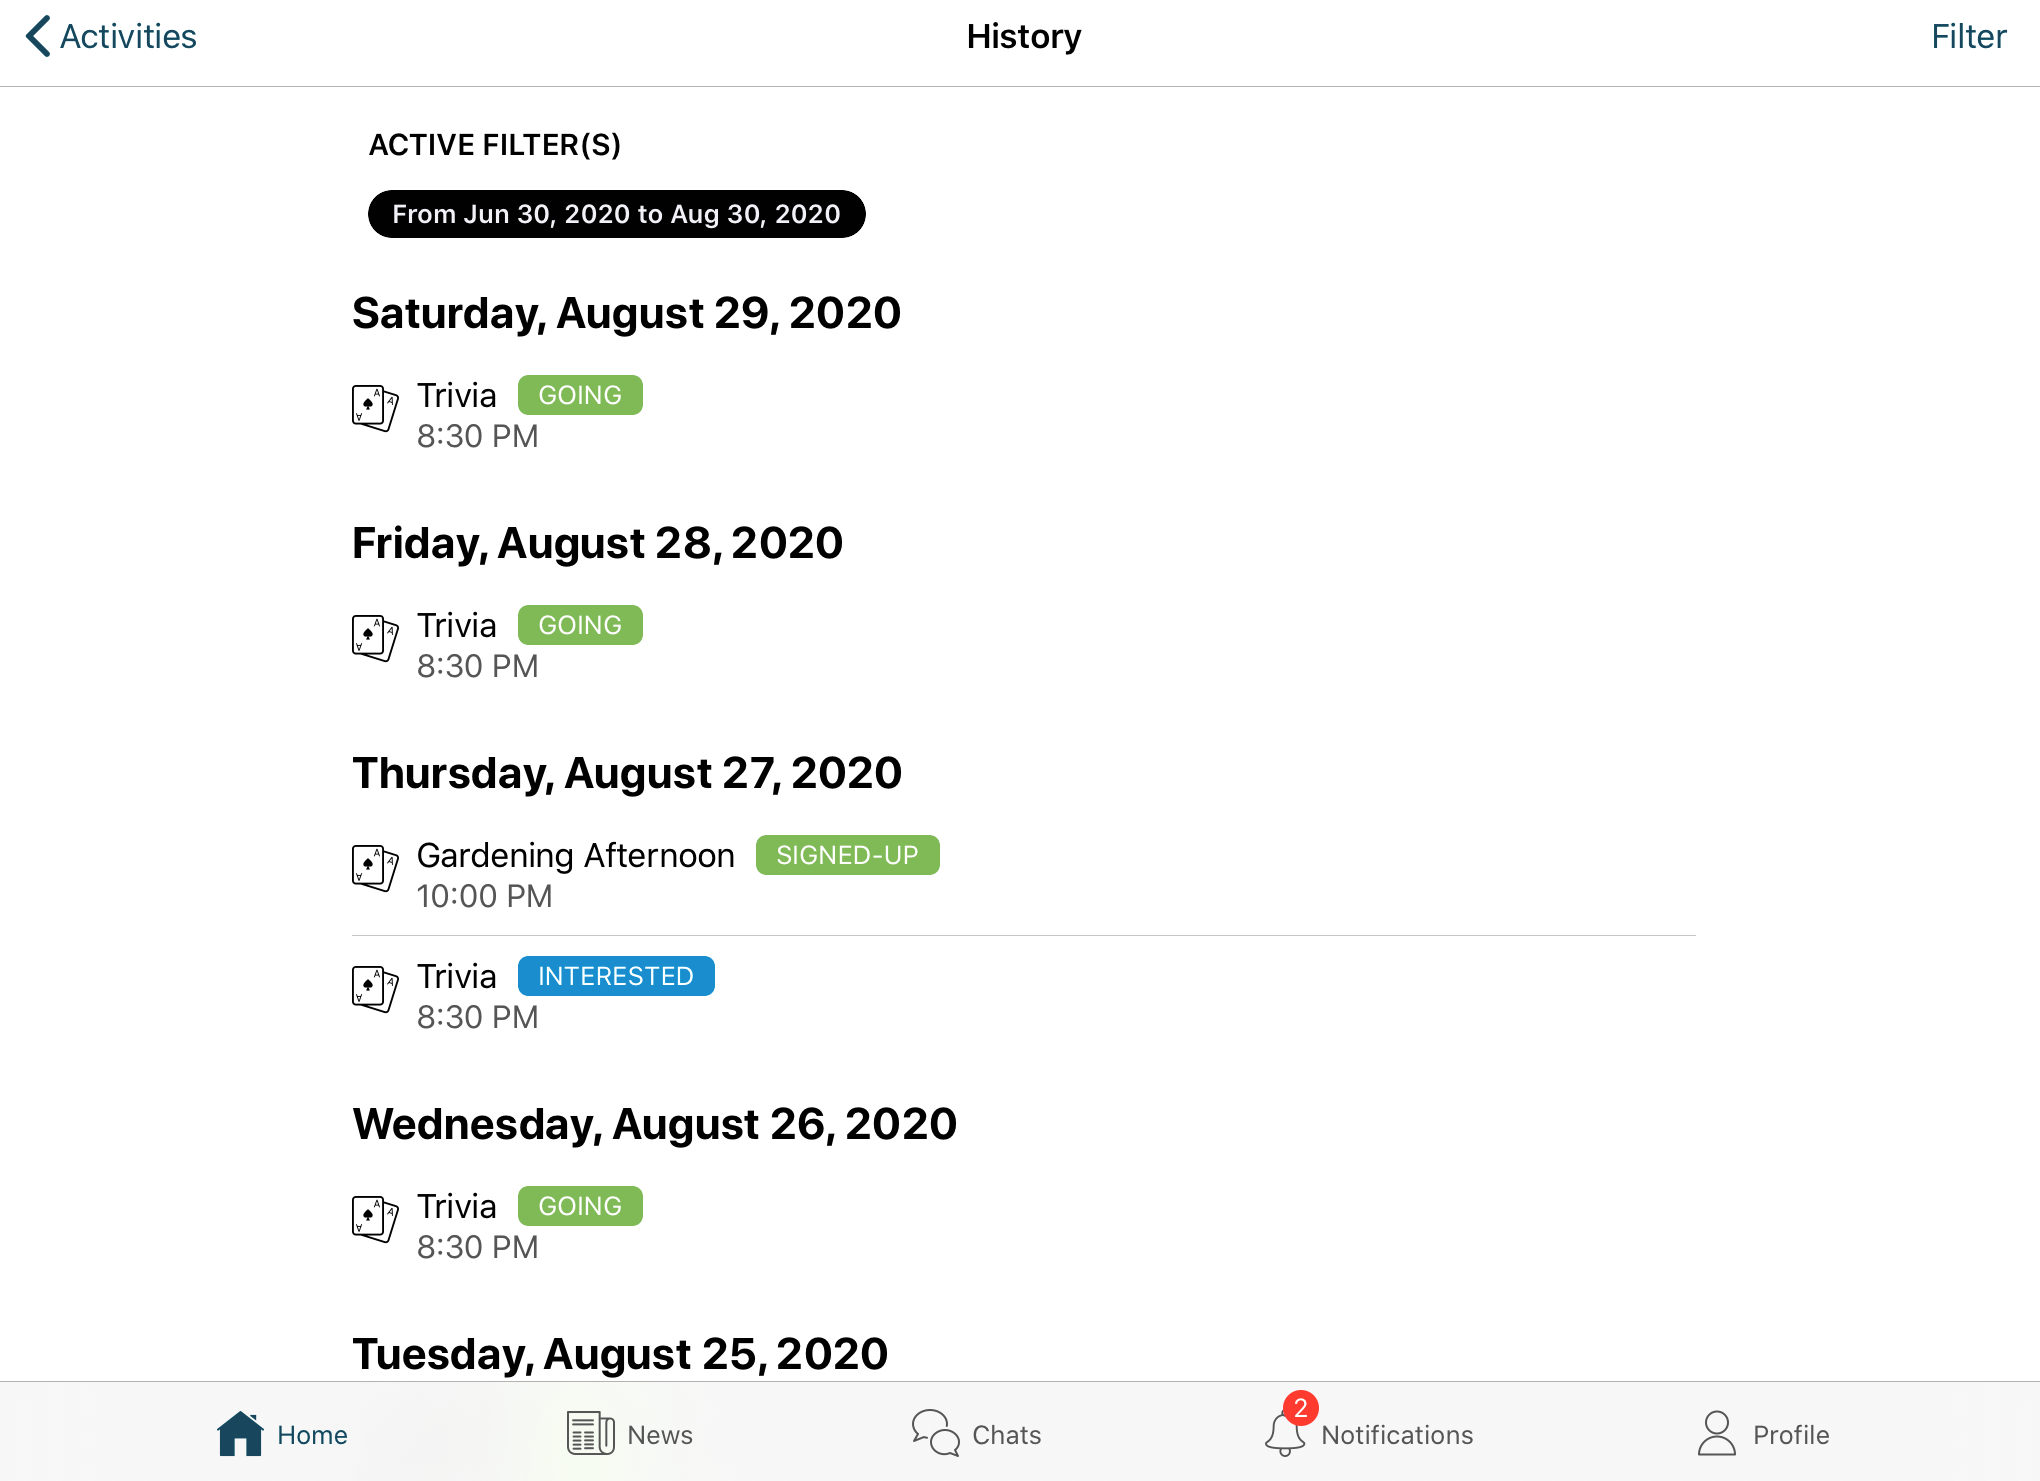Go back to Activities
The height and width of the screenshot is (1481, 2040).
click(x=111, y=36)
